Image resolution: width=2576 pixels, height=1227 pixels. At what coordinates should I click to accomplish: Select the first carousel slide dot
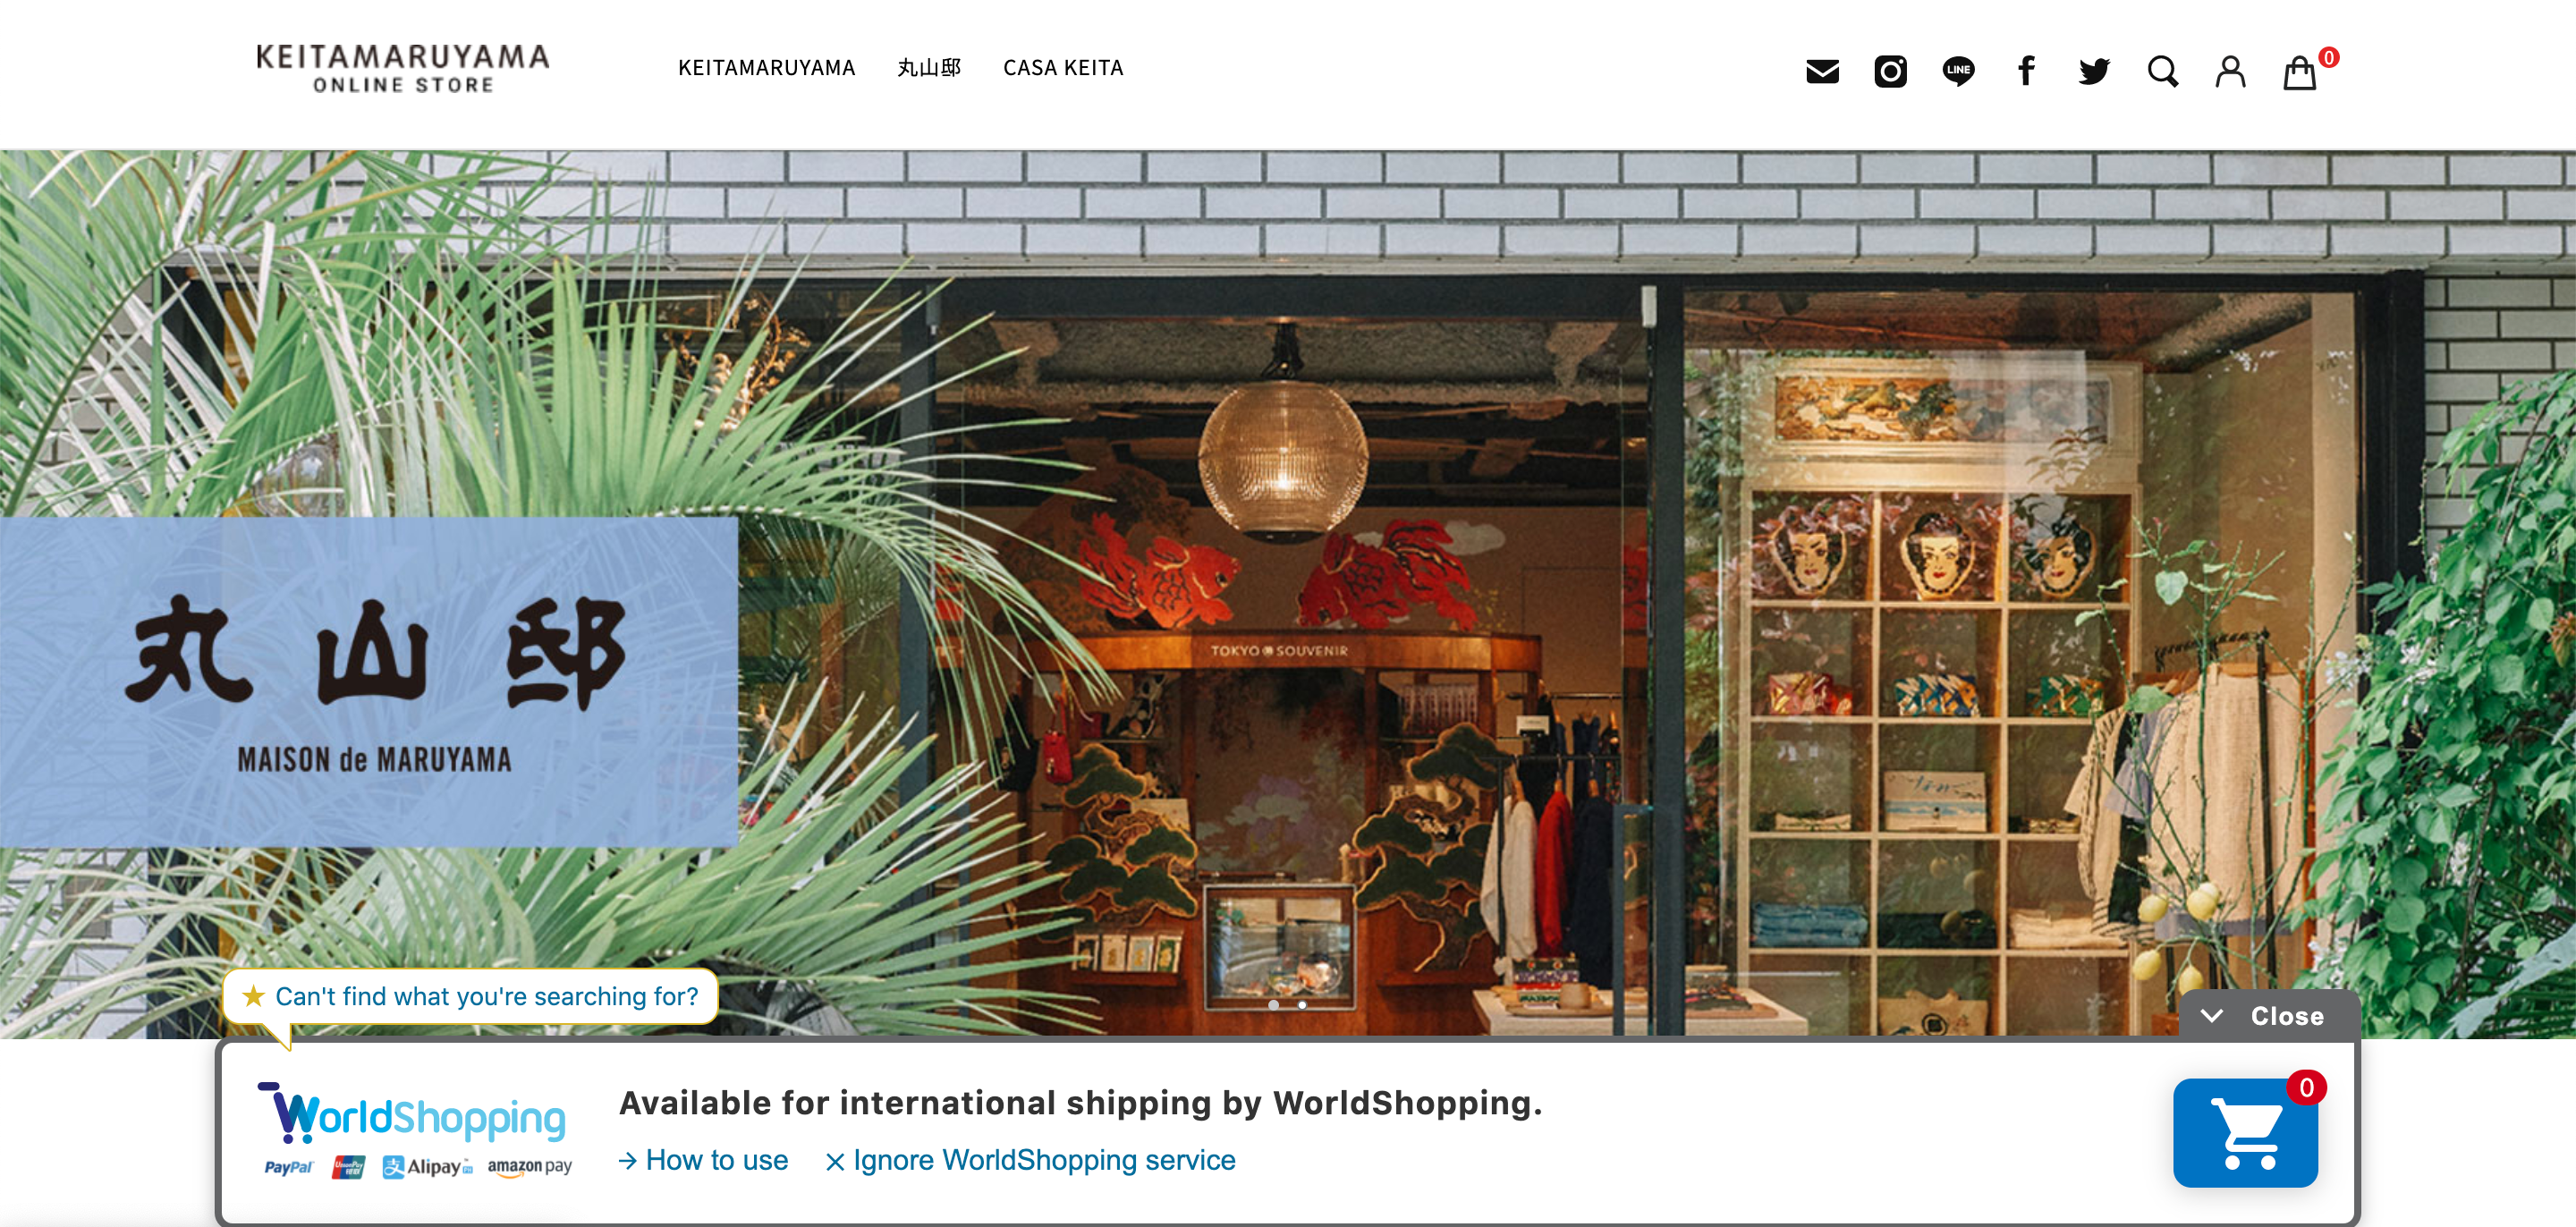1273,1005
